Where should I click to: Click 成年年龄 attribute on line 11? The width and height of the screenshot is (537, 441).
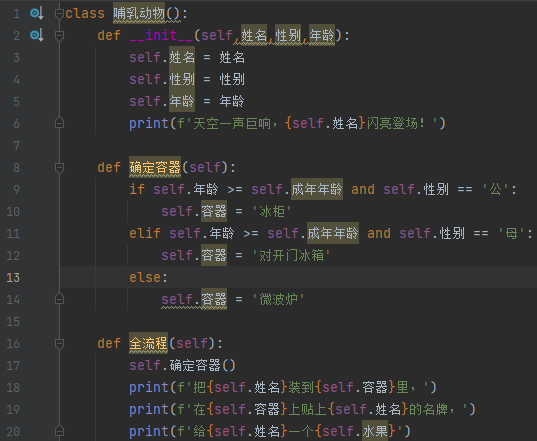333,234
